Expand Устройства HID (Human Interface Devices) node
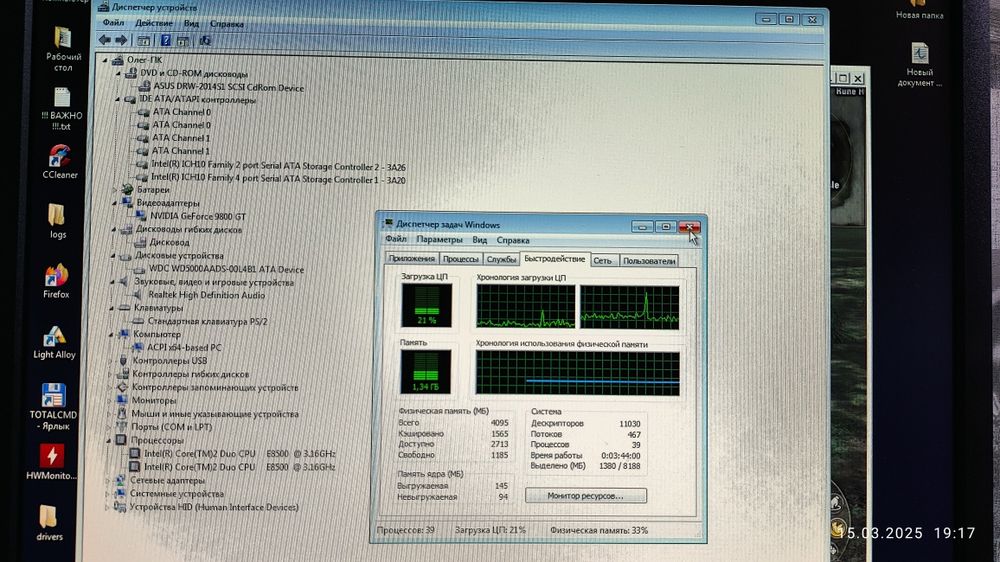This screenshot has width=1000, height=562. point(107,507)
